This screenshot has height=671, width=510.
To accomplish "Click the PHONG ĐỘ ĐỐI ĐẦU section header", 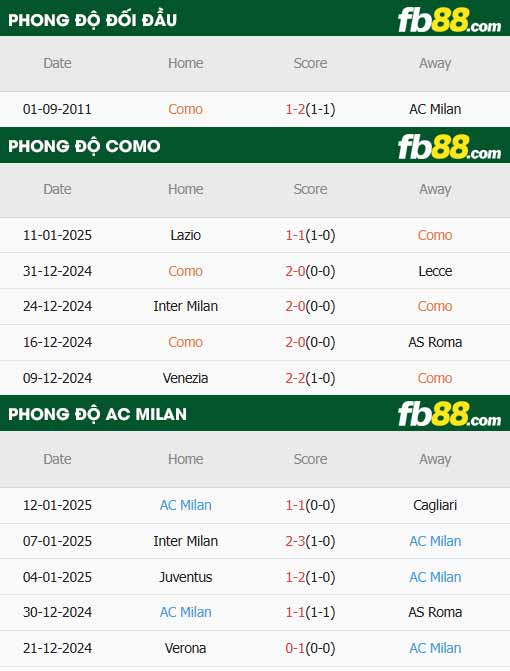I will (92, 20).
